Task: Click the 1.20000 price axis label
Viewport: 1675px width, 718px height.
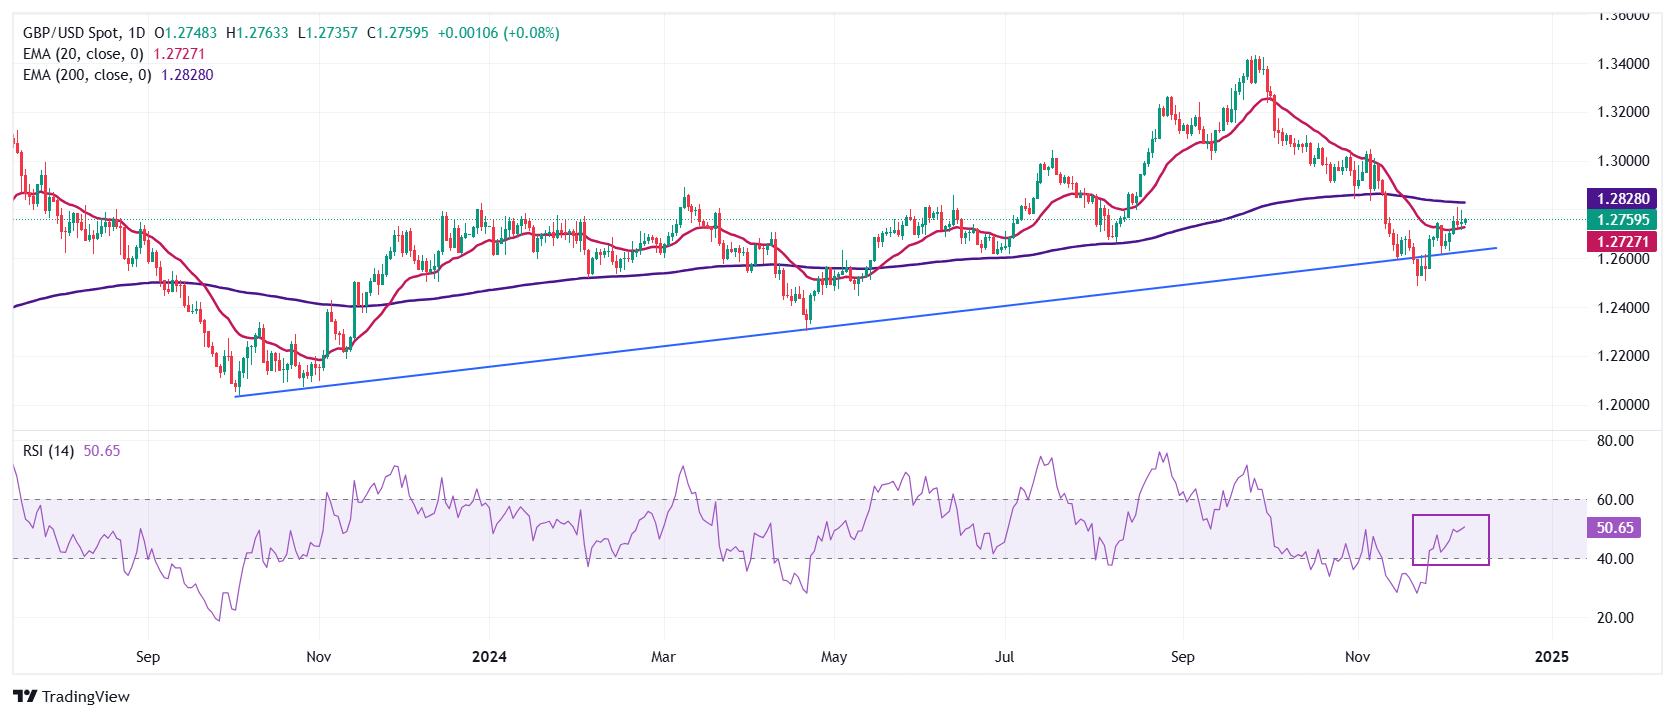Action: click(x=1622, y=405)
